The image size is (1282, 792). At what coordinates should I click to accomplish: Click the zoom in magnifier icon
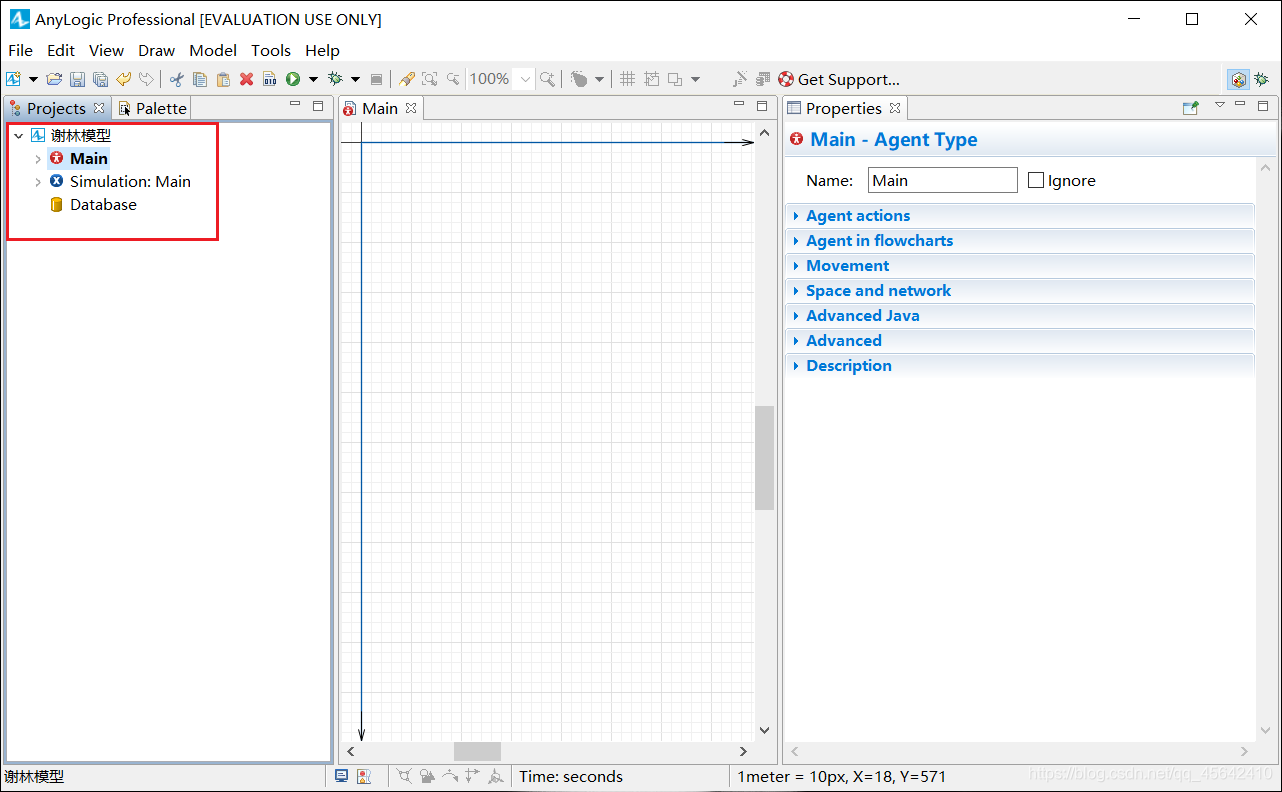[x=547, y=79]
